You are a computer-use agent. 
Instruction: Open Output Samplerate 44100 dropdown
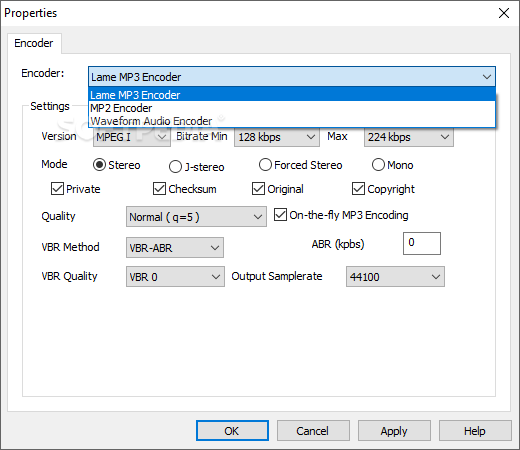395,276
